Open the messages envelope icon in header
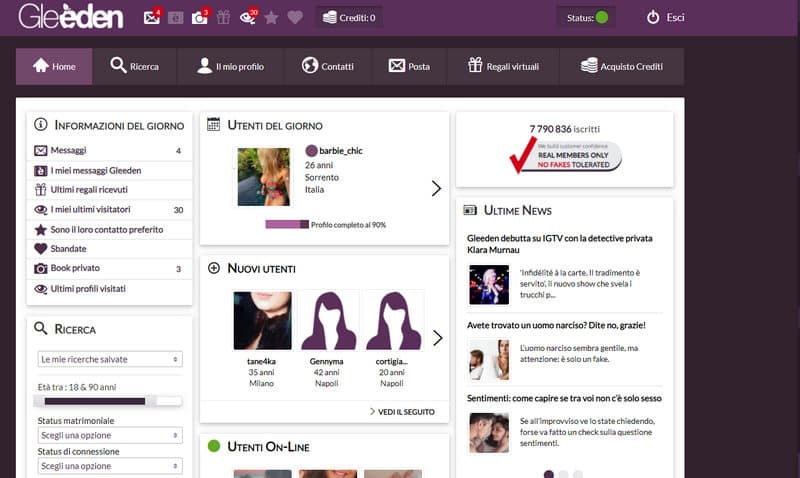 coord(151,17)
